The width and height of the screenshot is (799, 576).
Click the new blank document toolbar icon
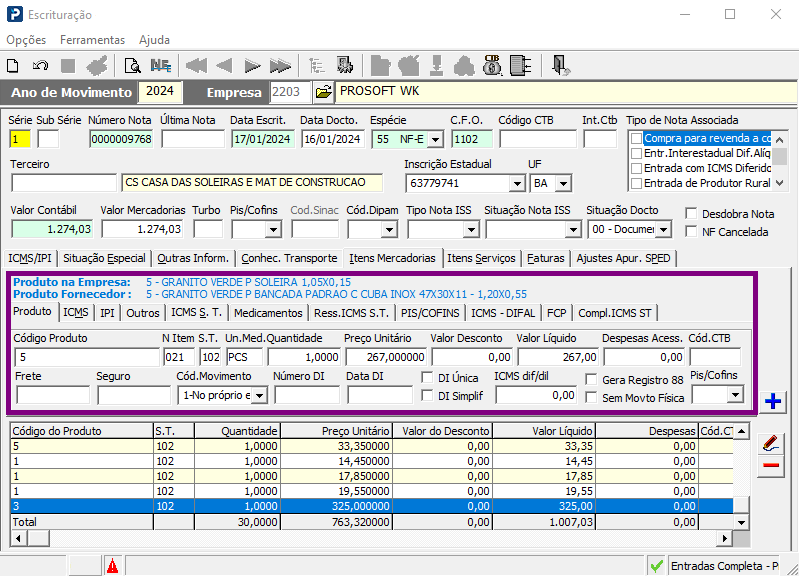pyautogui.click(x=13, y=66)
